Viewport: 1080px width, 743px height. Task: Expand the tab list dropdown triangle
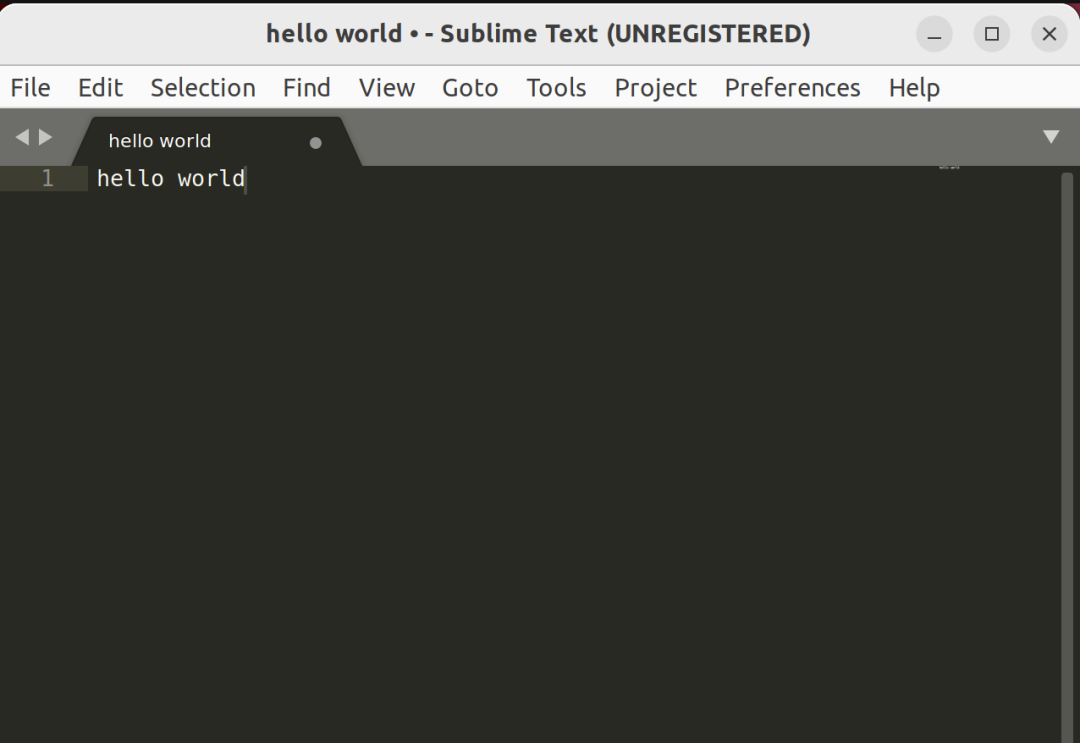click(1050, 137)
